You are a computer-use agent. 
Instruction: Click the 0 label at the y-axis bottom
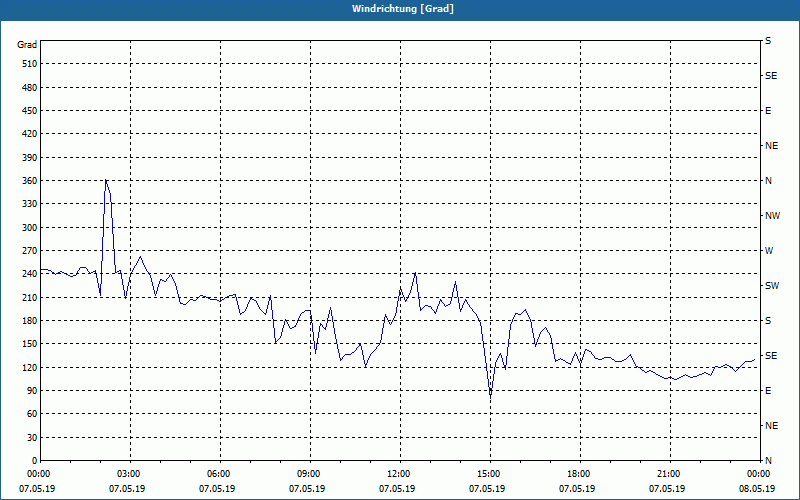(35, 461)
